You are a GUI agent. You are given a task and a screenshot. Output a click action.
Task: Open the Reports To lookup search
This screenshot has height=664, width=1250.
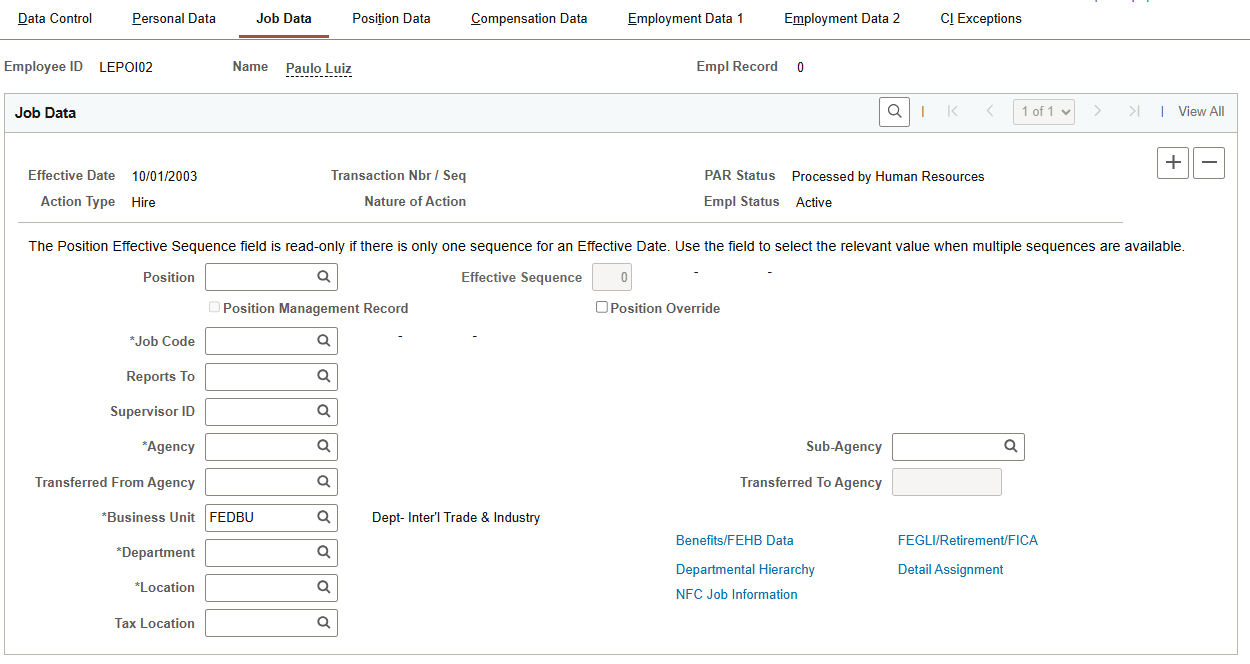(x=323, y=376)
